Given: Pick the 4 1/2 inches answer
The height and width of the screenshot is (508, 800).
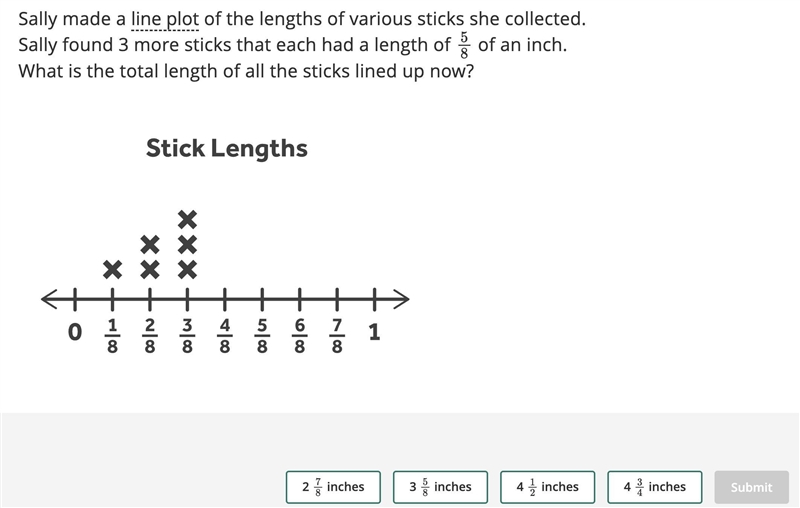Looking at the screenshot, I should point(547,487).
